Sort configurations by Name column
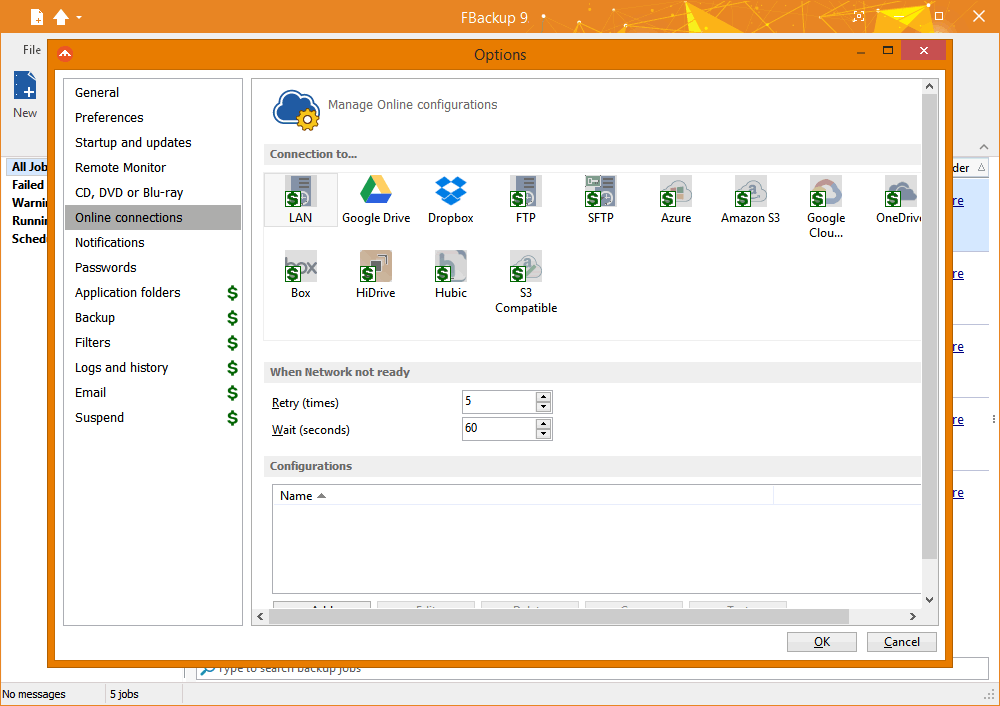This screenshot has width=1000, height=706. [x=523, y=496]
